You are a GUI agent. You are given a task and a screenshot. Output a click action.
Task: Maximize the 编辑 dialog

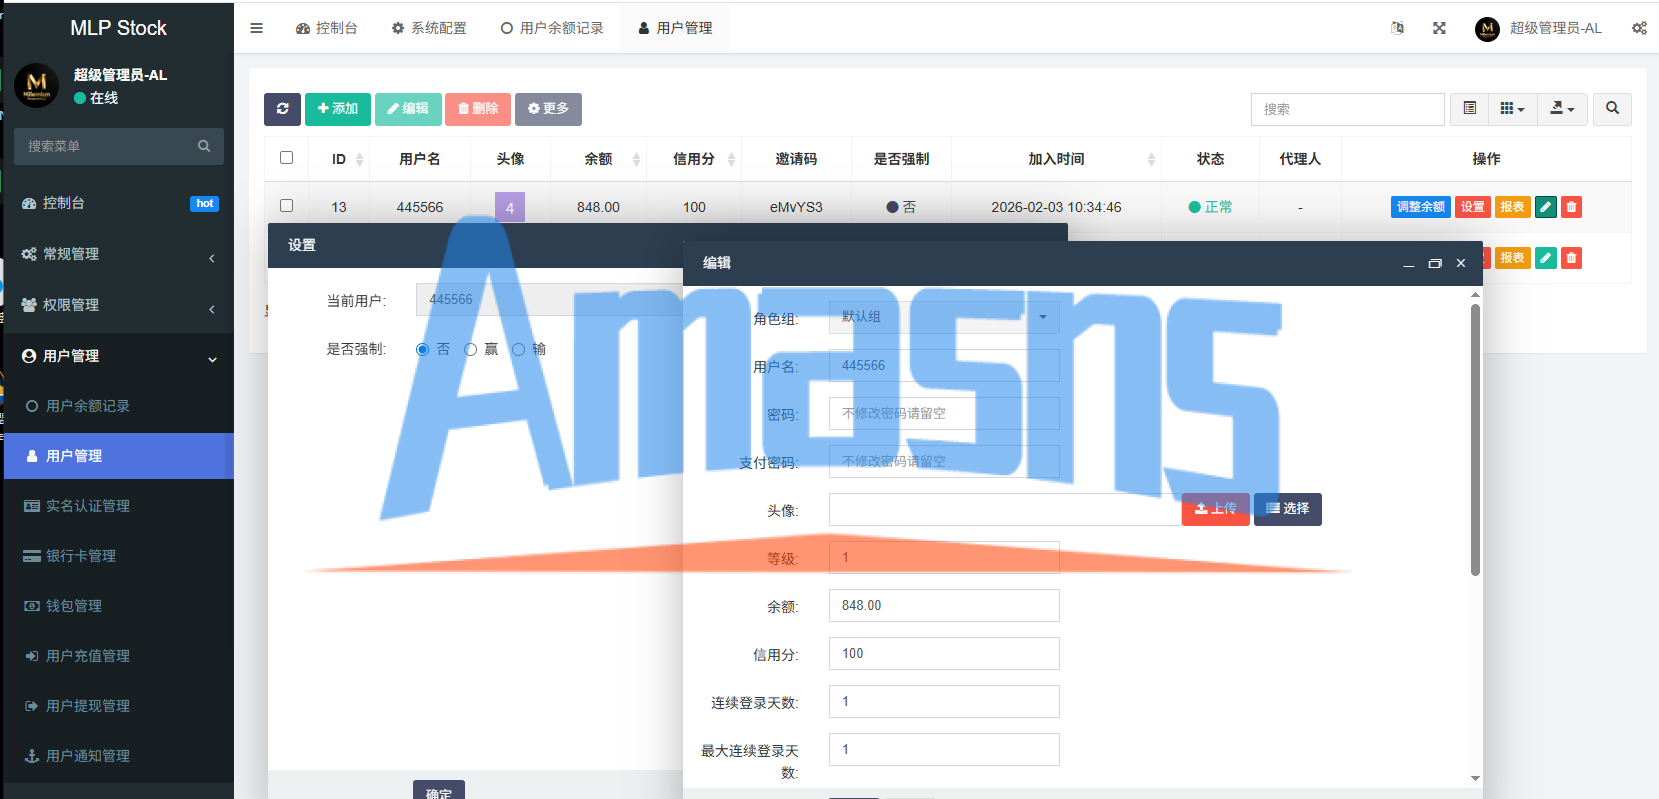[x=1435, y=264]
